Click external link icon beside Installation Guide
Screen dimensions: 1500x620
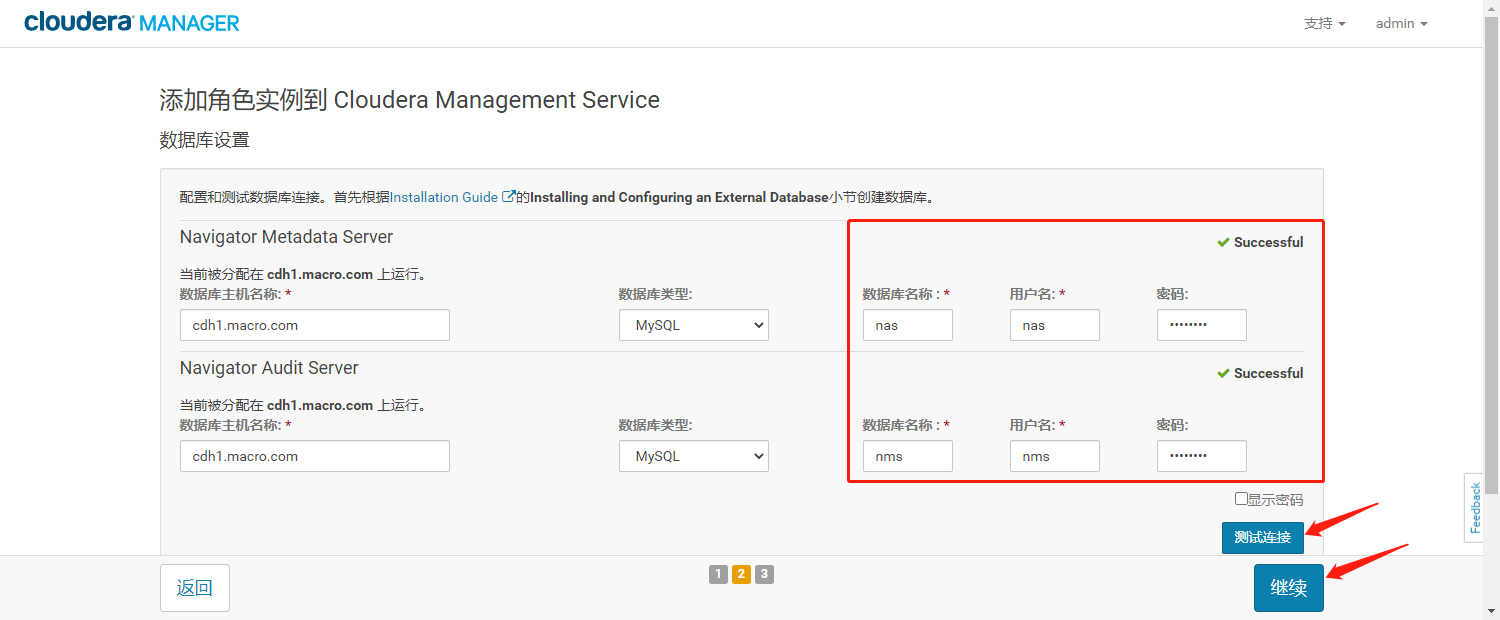[x=508, y=197]
